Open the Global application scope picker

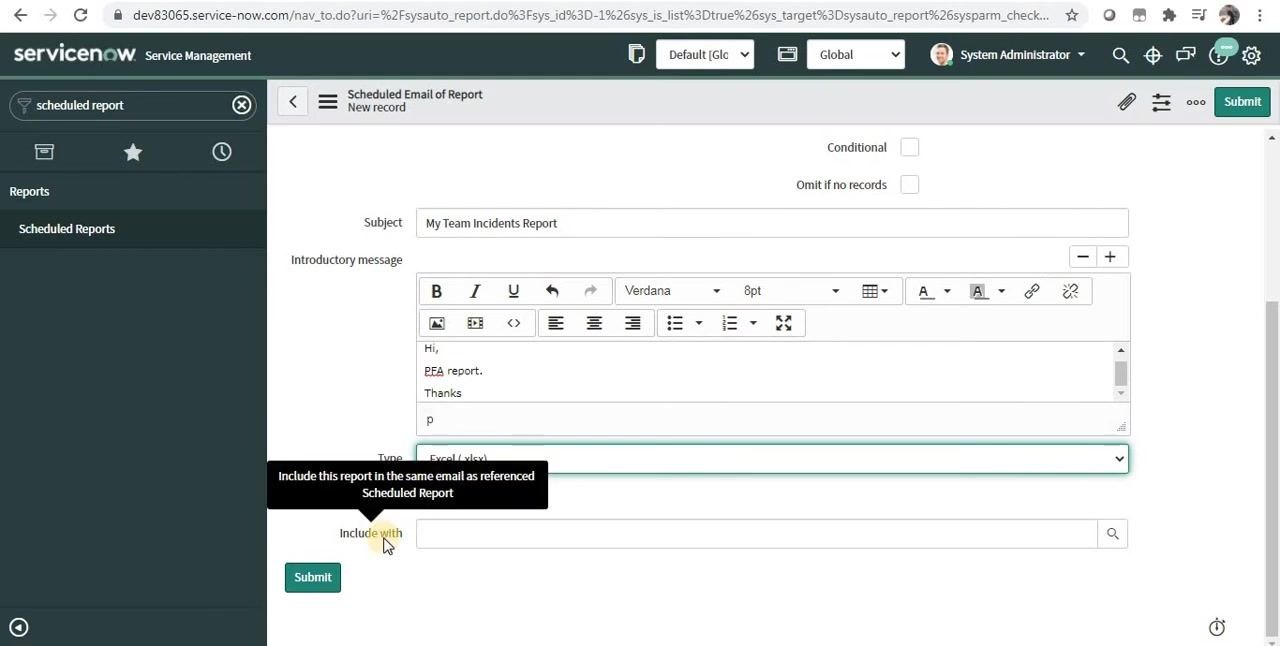(x=856, y=55)
